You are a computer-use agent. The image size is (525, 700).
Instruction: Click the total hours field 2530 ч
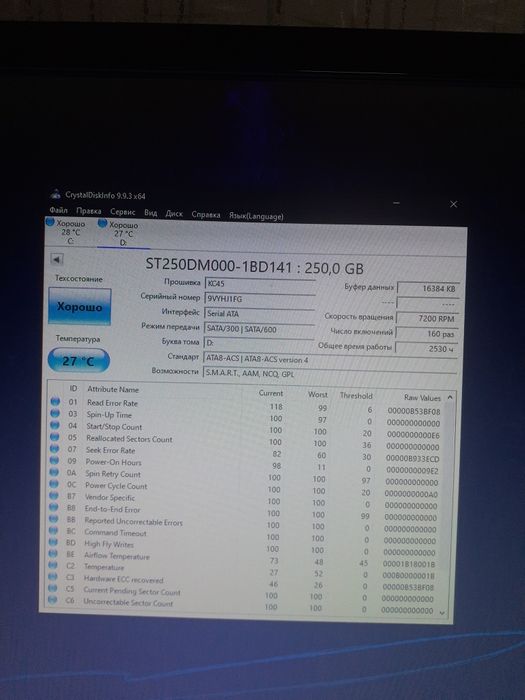point(426,348)
